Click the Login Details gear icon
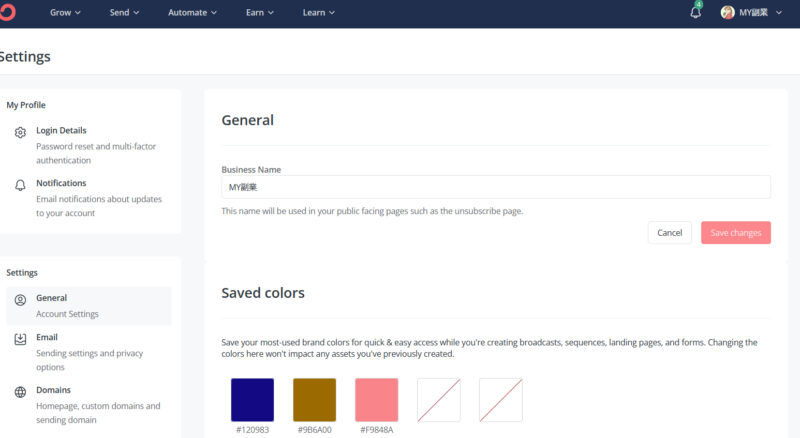The image size is (800, 438). click(x=20, y=132)
